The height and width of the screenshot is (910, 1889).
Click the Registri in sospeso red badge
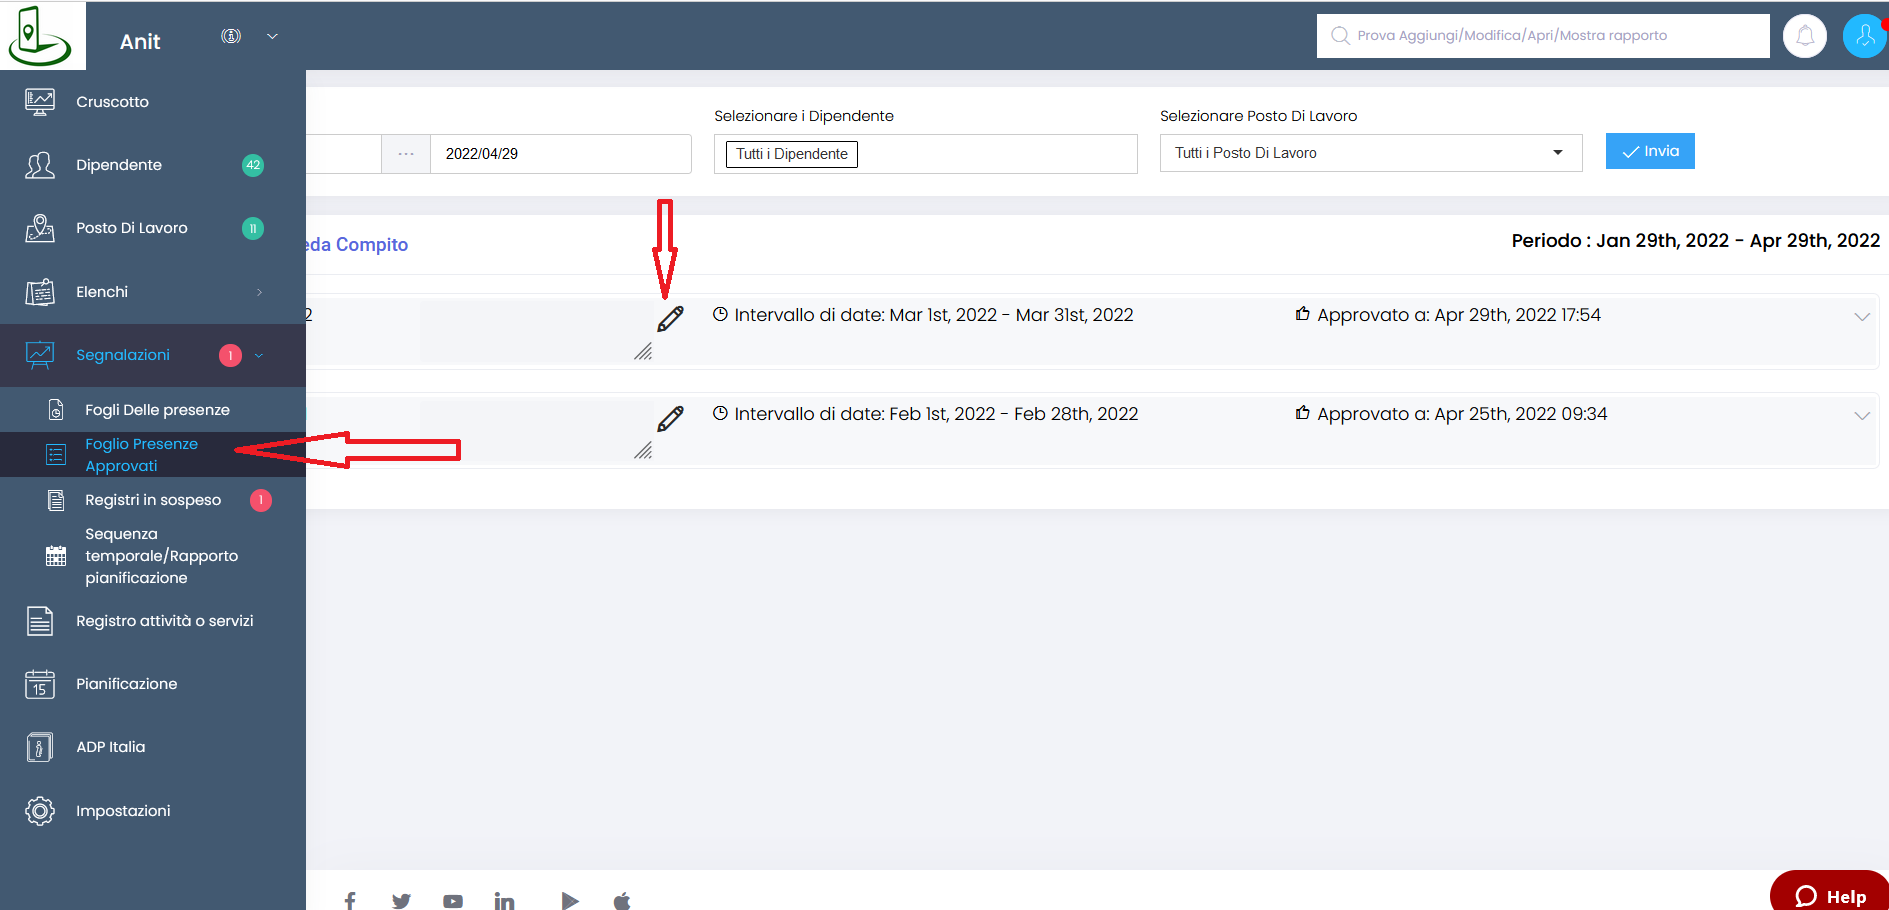point(261,500)
